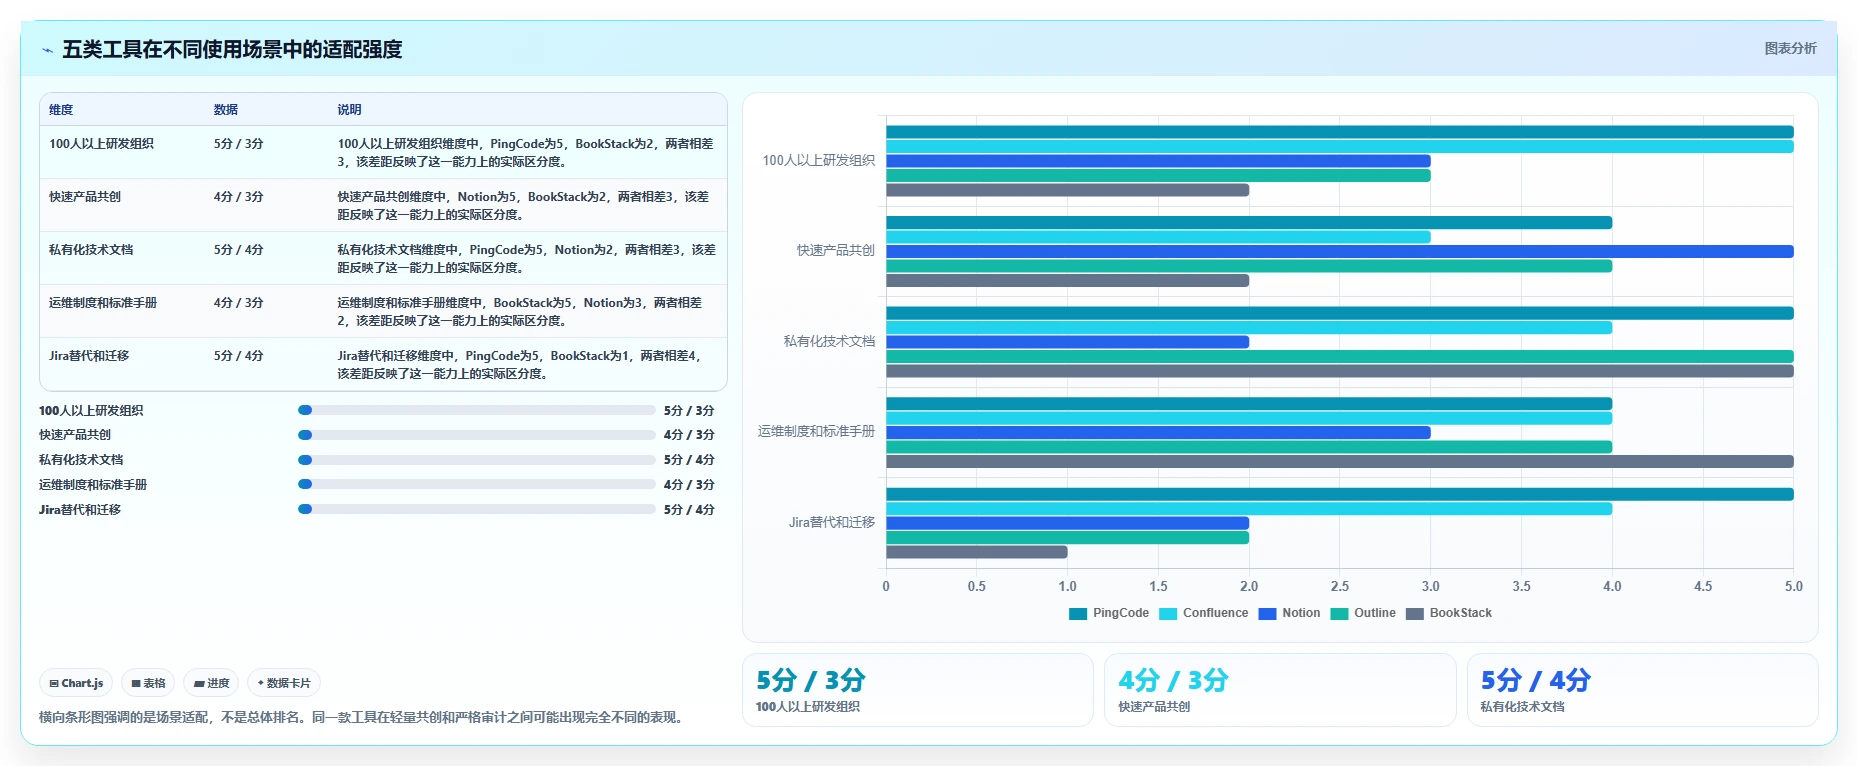1858x766 pixels.
Task: Click the x-axis tick label 2.5
Action: [x=1340, y=587]
